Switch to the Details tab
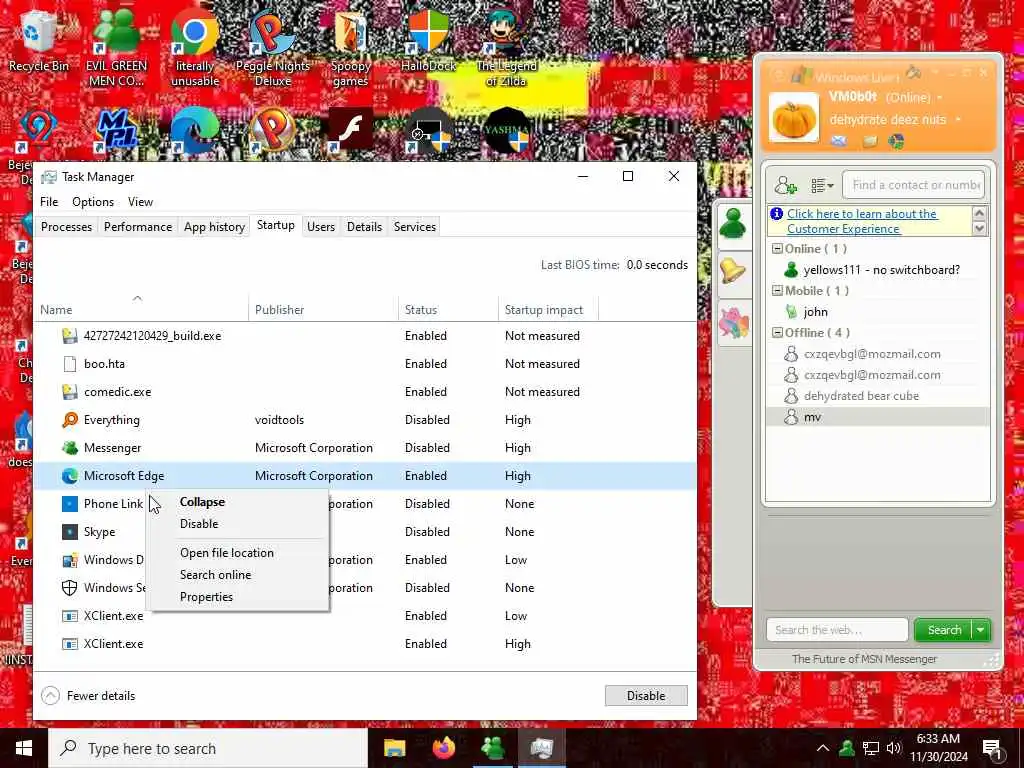Image resolution: width=1024 pixels, height=768 pixels. (x=364, y=227)
